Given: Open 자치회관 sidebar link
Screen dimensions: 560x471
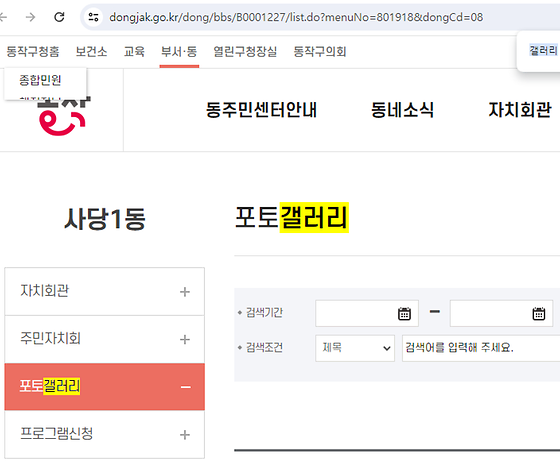Looking at the screenshot, I should pyautogui.click(x=45, y=291).
